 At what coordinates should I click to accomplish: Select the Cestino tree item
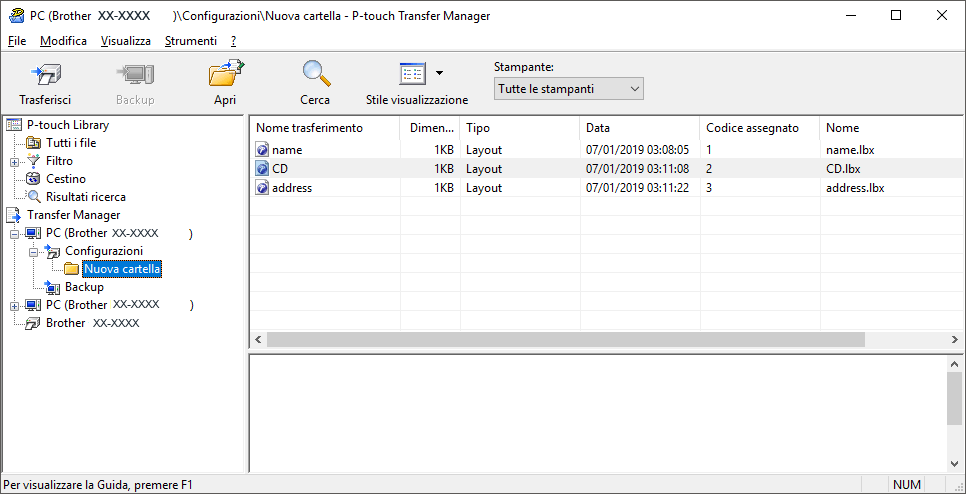tap(66, 179)
